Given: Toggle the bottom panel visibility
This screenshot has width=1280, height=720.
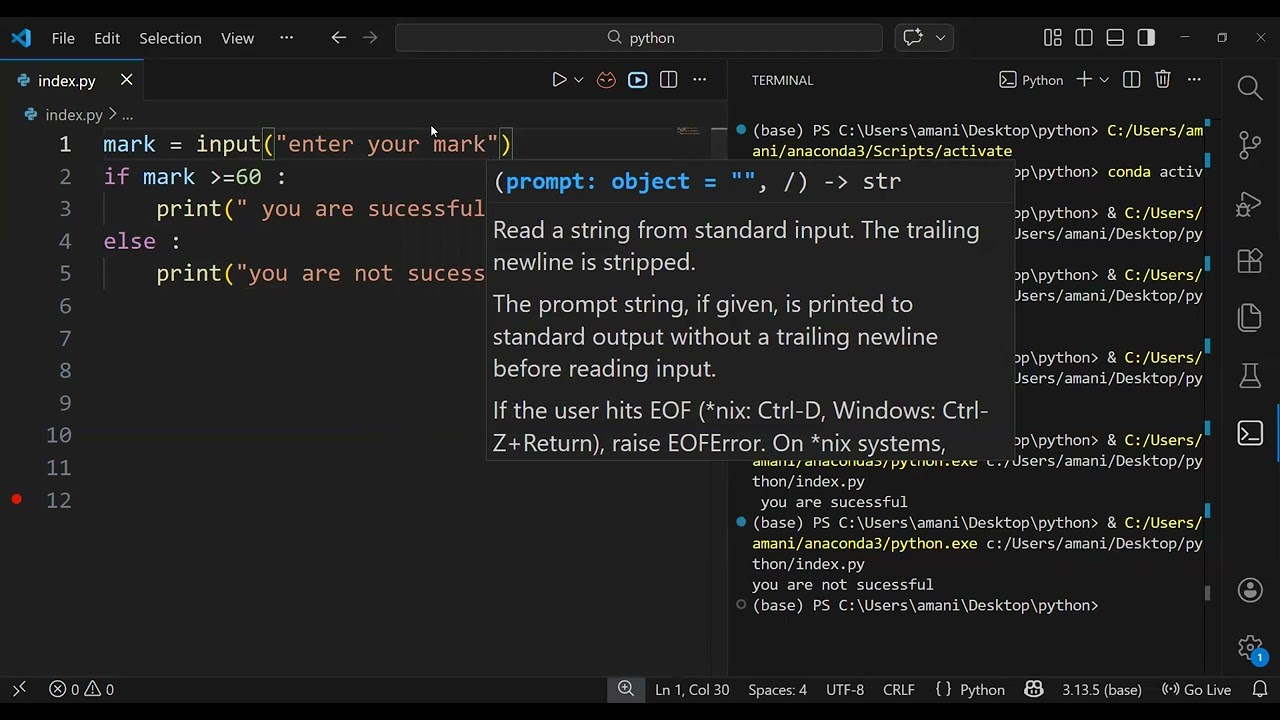Looking at the screenshot, I should click(x=1115, y=38).
